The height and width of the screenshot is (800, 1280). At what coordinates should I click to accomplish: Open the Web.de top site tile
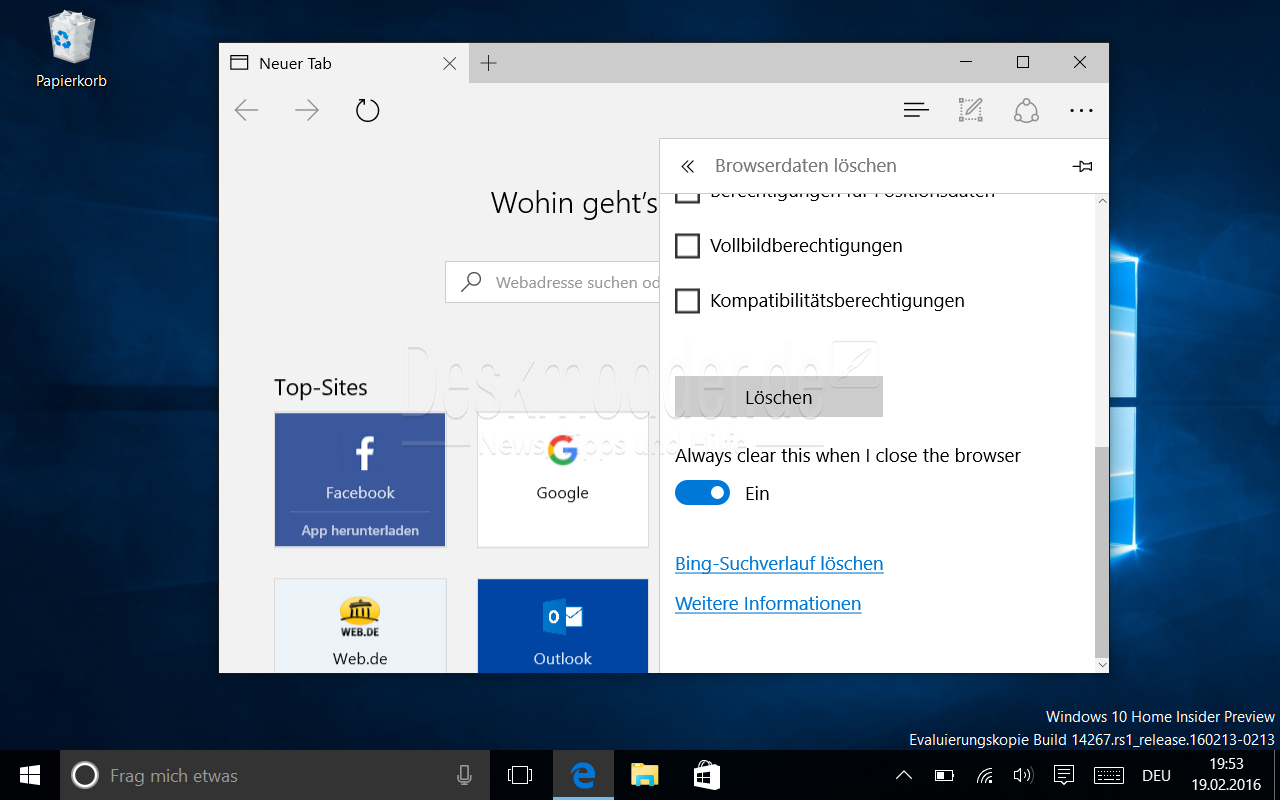360,626
